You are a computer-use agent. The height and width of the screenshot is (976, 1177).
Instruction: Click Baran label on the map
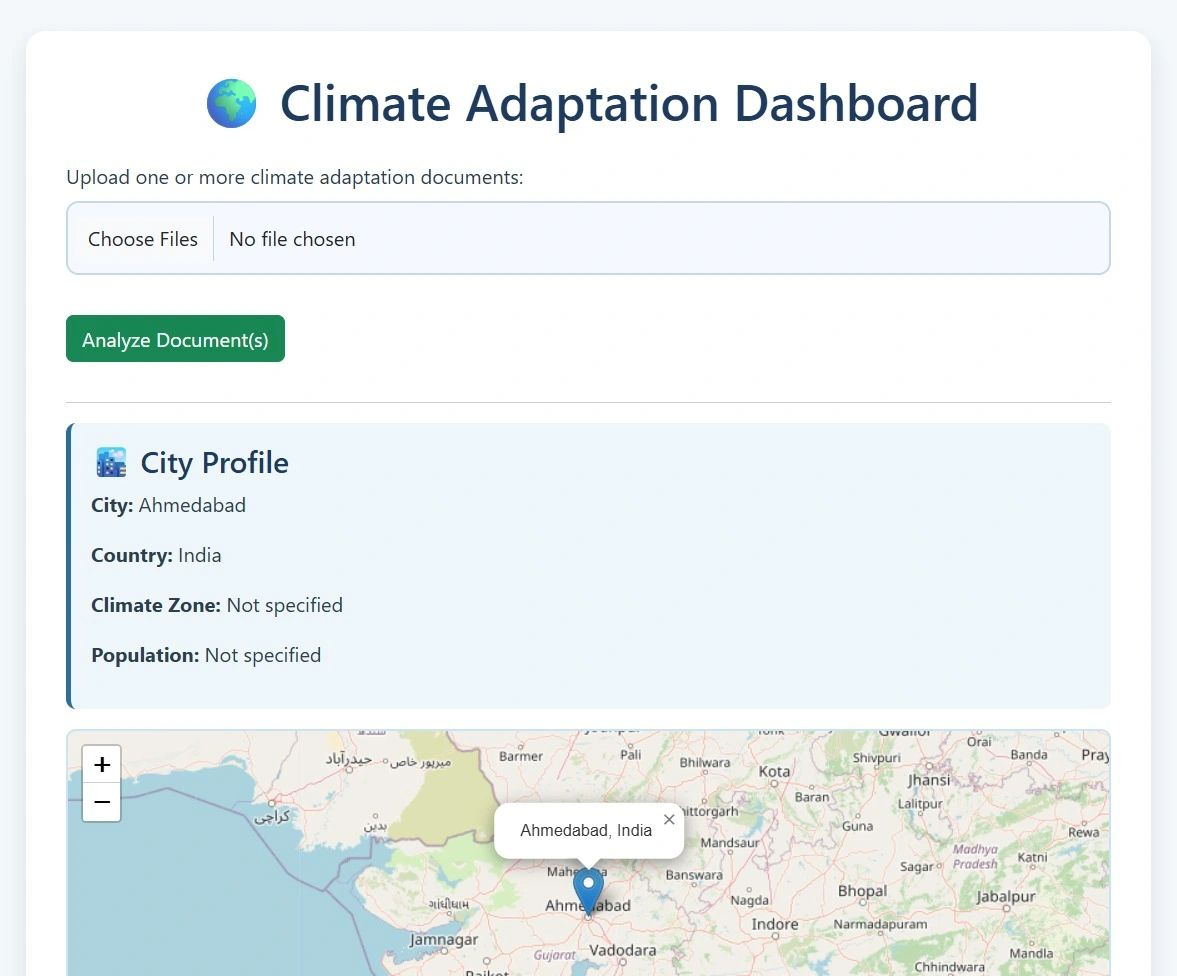point(812,797)
